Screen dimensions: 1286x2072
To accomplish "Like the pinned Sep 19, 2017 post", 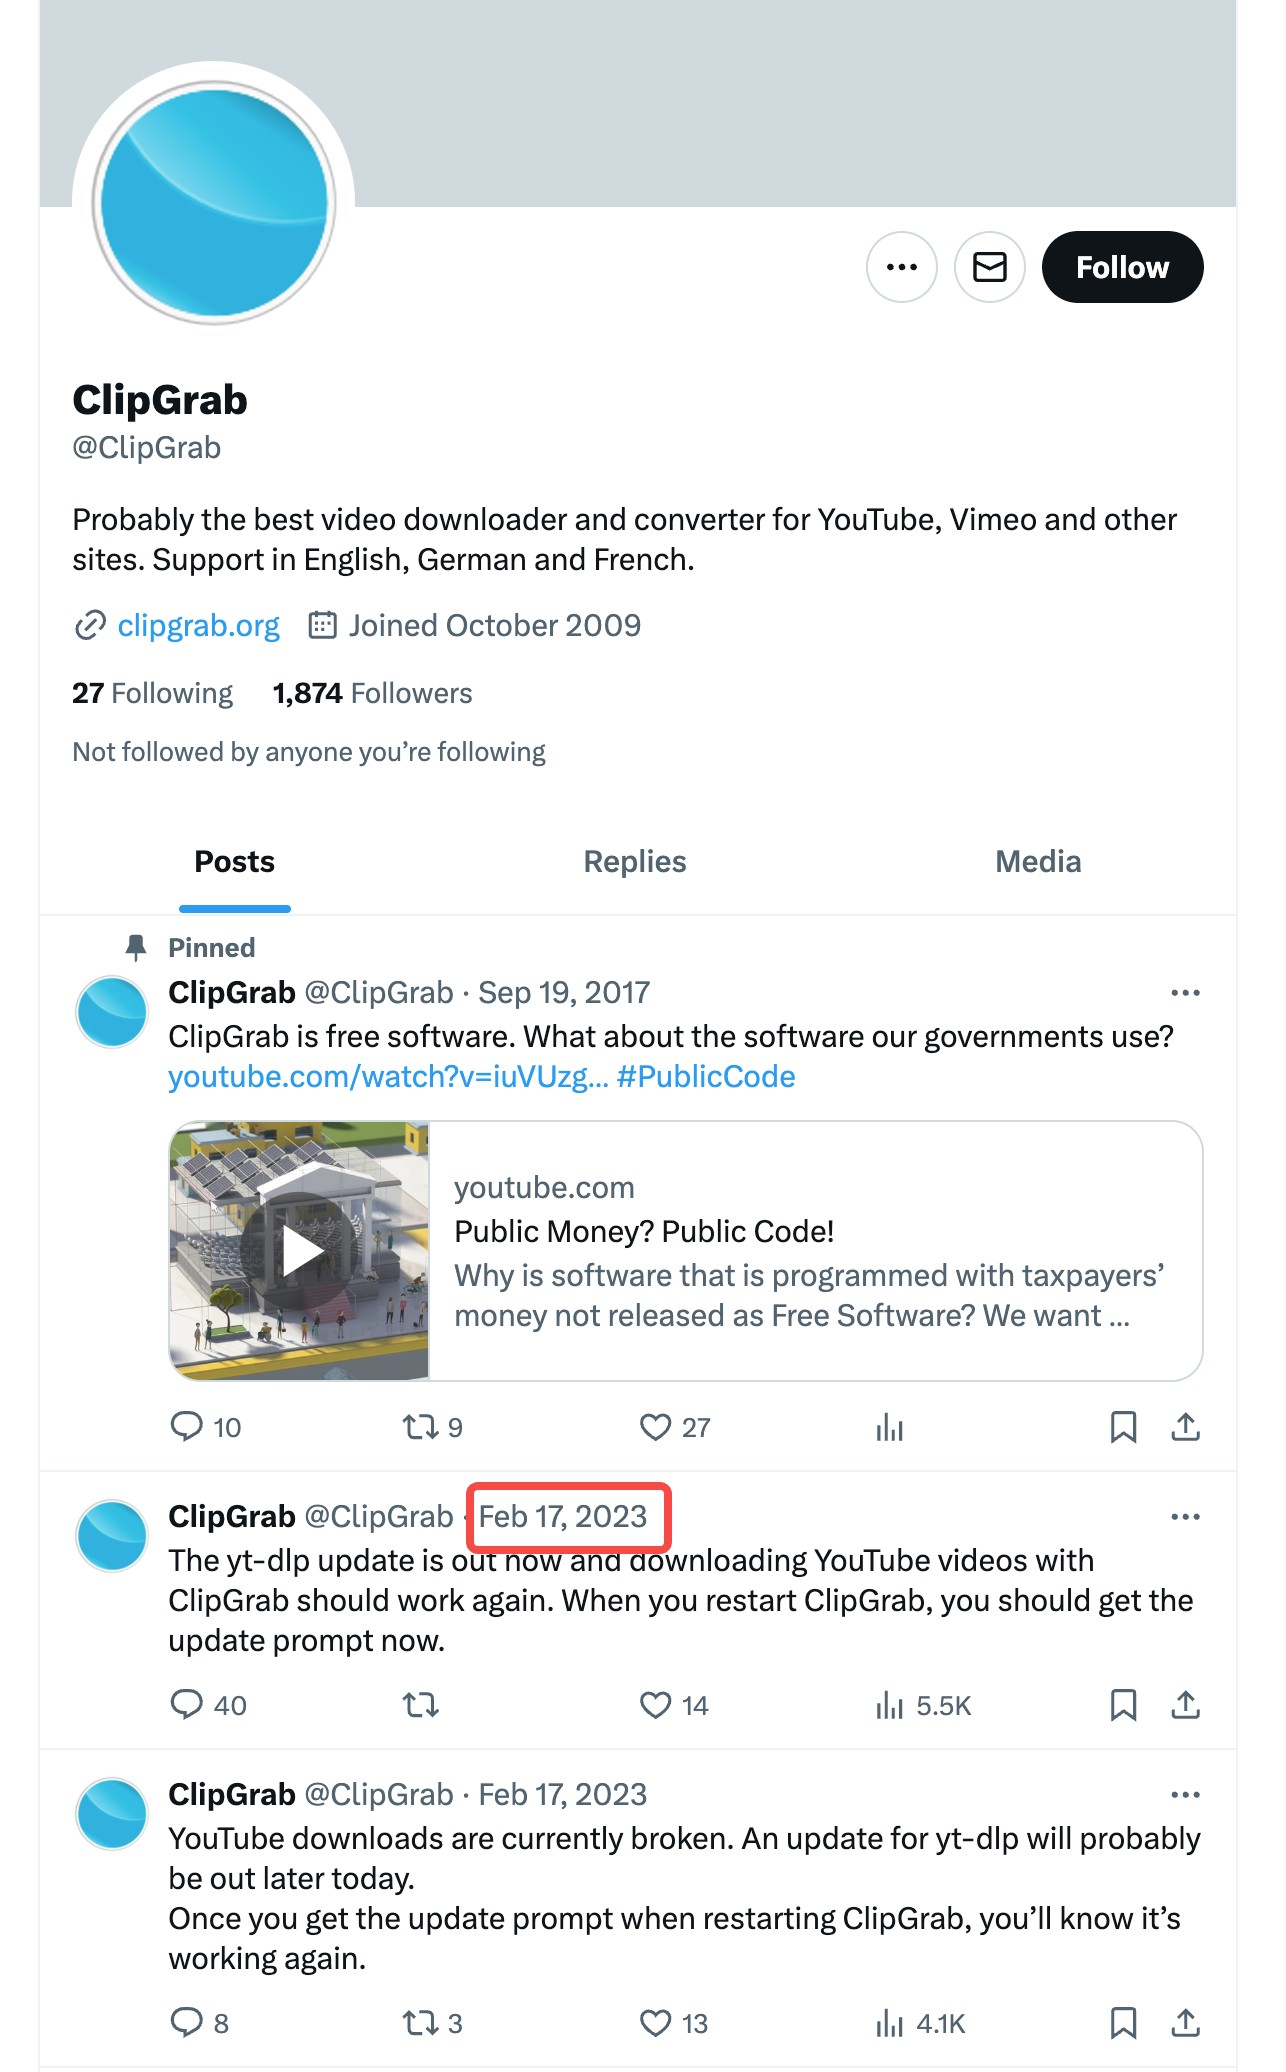I will [674, 1427].
